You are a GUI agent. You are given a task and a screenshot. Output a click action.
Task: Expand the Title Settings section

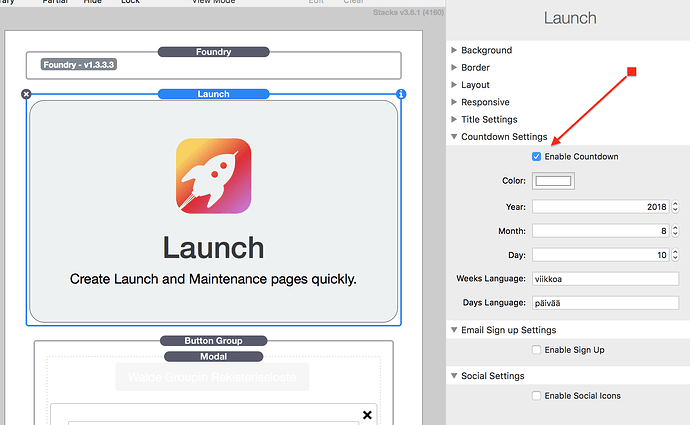[454, 119]
